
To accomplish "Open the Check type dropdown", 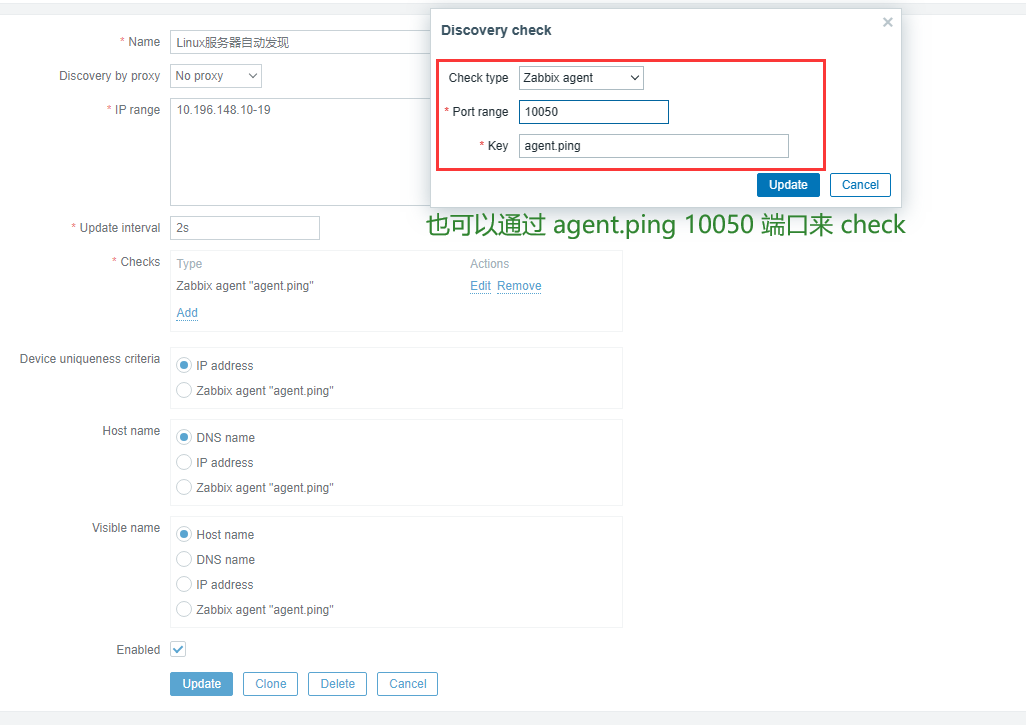I will [x=581, y=78].
